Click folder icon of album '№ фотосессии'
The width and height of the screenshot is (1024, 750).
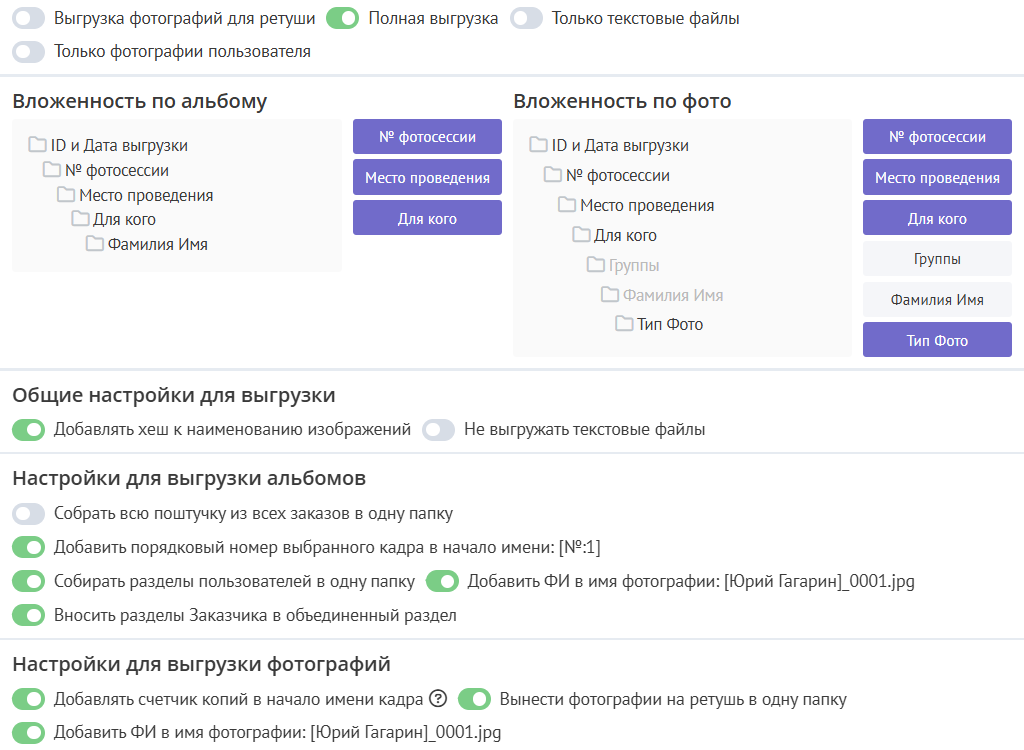[x=52, y=170]
